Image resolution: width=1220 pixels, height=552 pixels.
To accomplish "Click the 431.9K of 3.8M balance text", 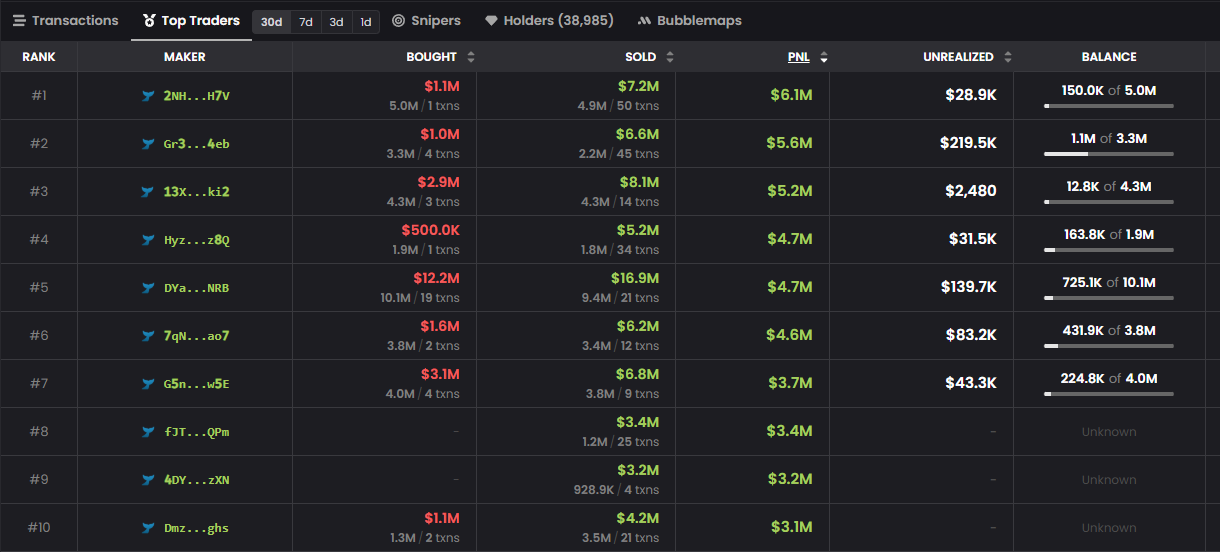I will [1109, 330].
